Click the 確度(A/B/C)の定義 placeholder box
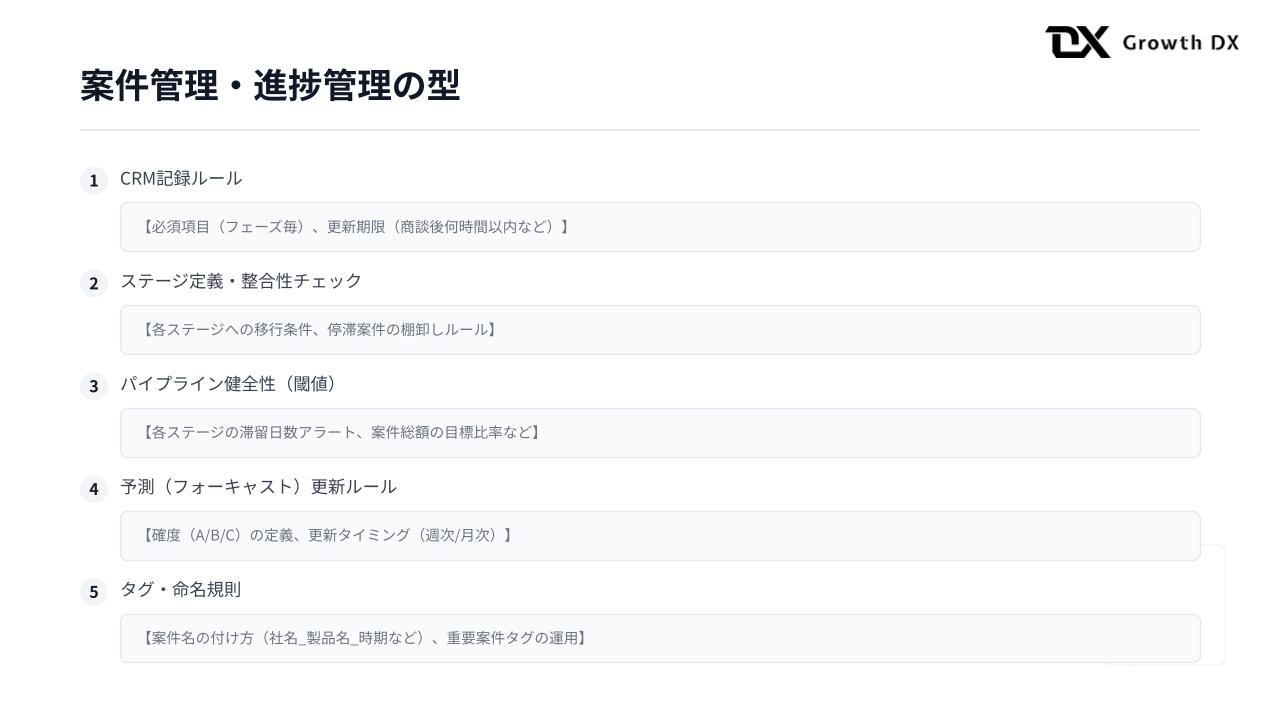Viewport: 1280px width, 720px height. [660, 536]
